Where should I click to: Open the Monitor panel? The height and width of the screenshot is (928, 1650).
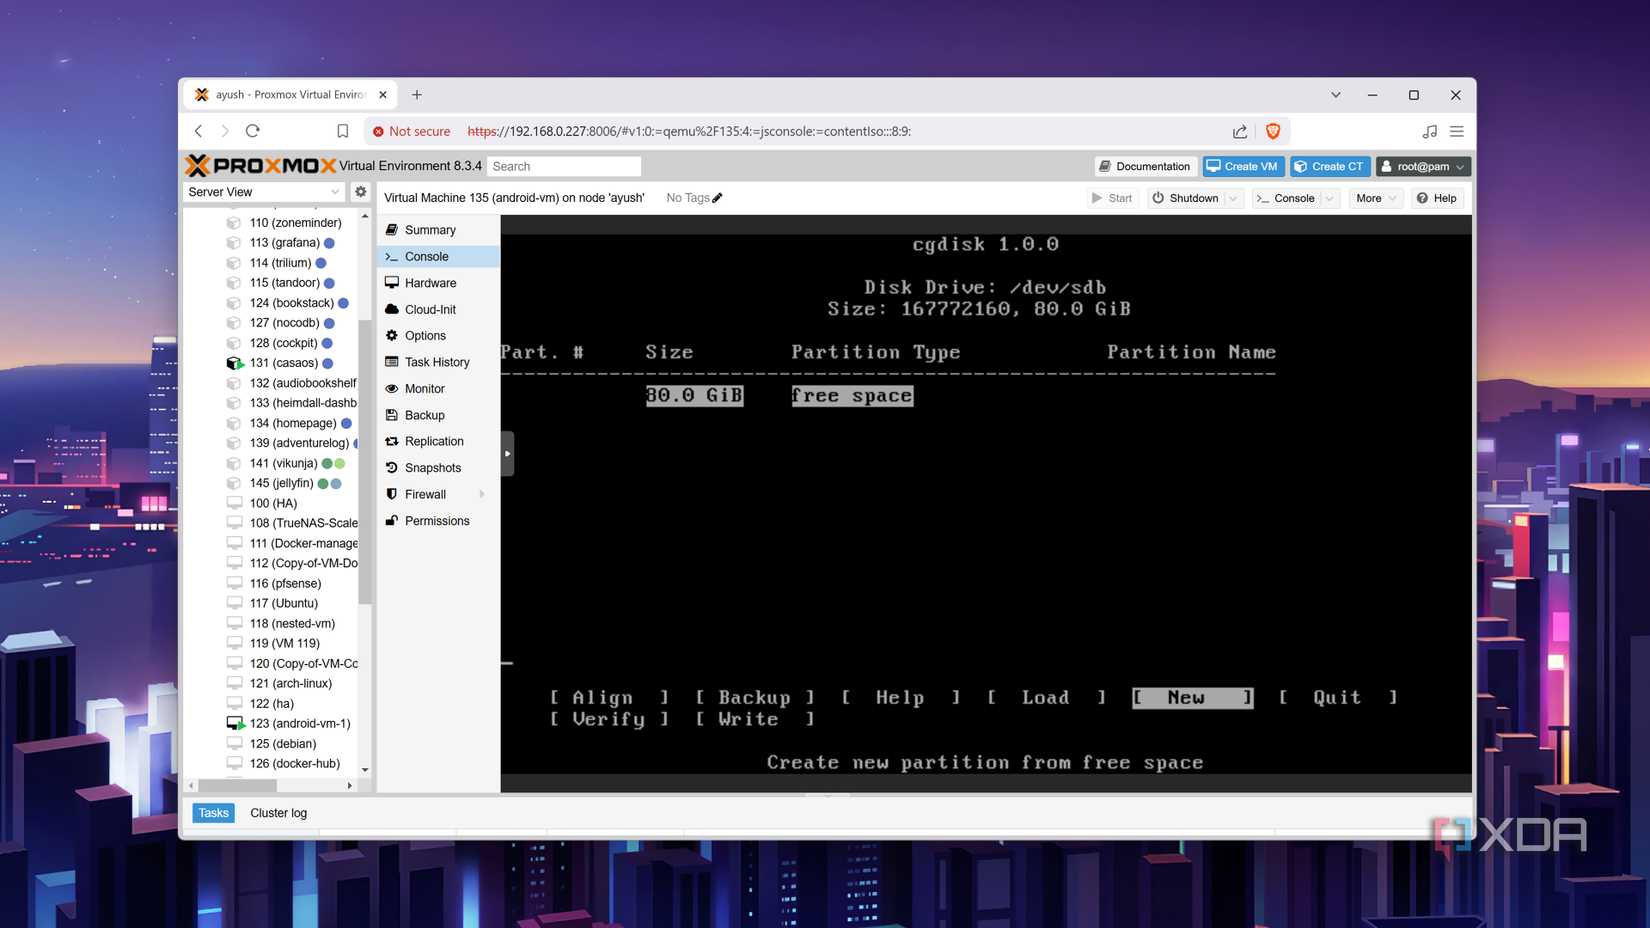click(x=423, y=388)
